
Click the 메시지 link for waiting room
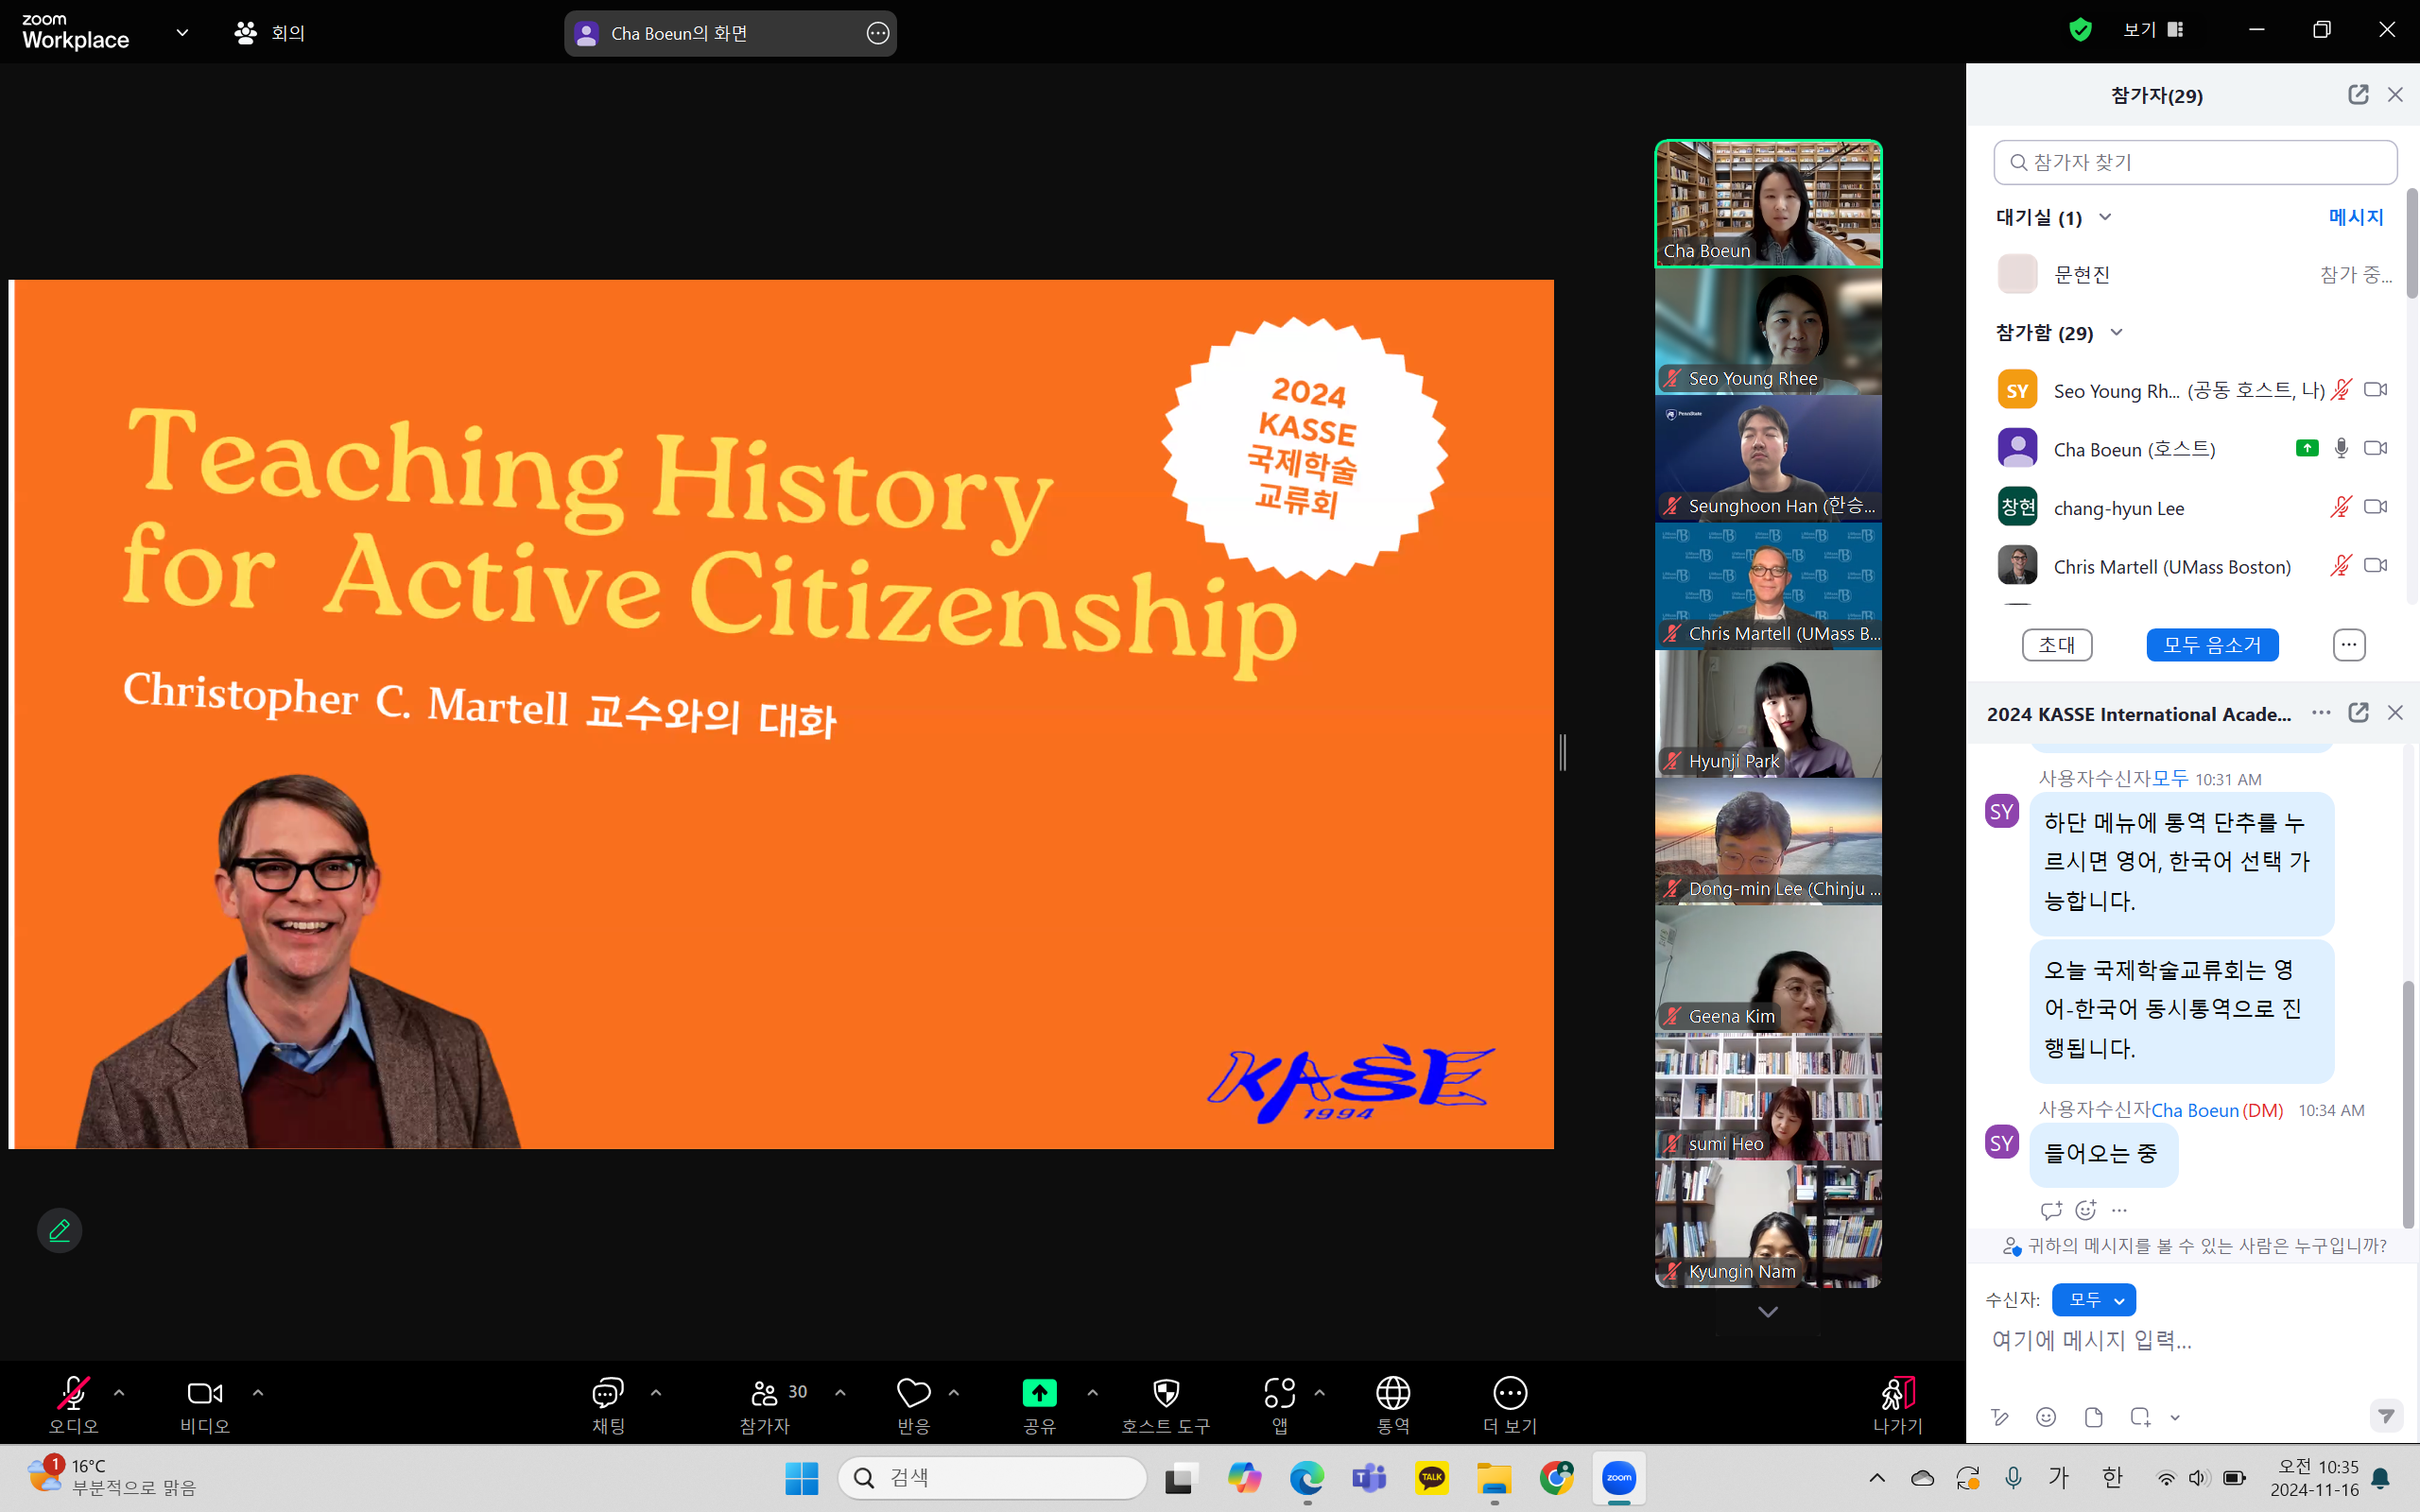(x=2356, y=217)
